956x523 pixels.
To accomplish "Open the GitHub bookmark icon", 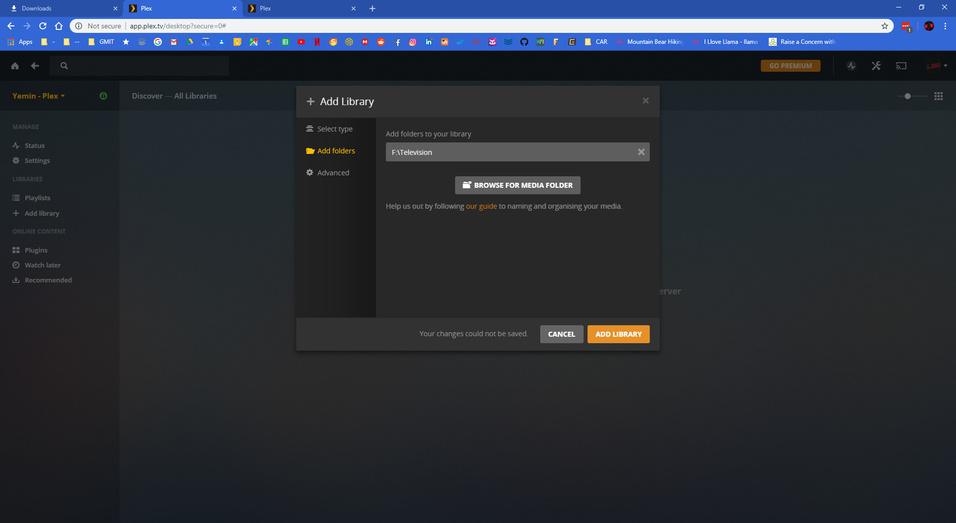I will (x=524, y=42).
